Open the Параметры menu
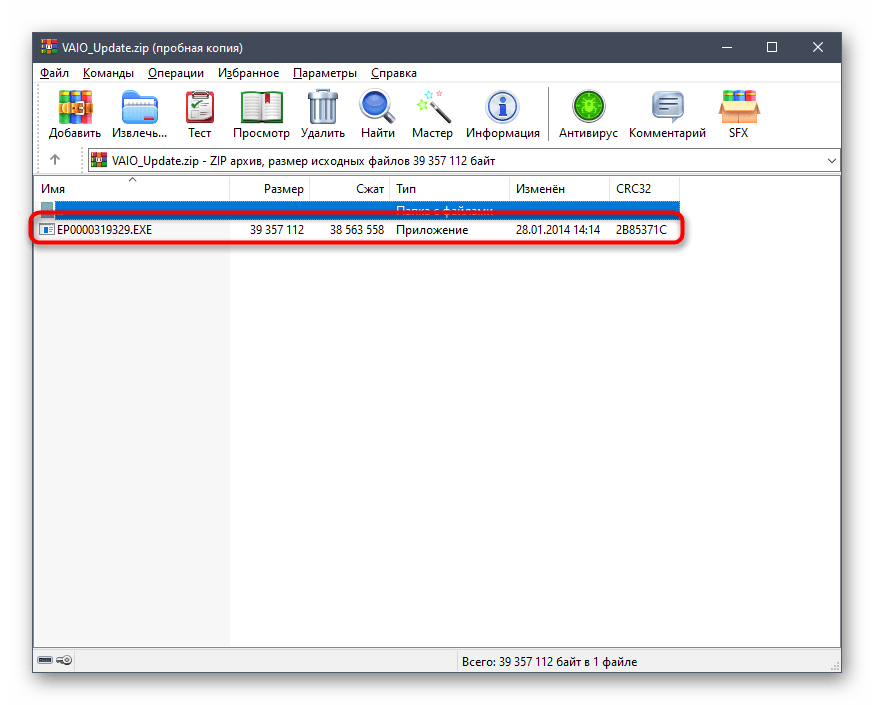 (x=324, y=73)
